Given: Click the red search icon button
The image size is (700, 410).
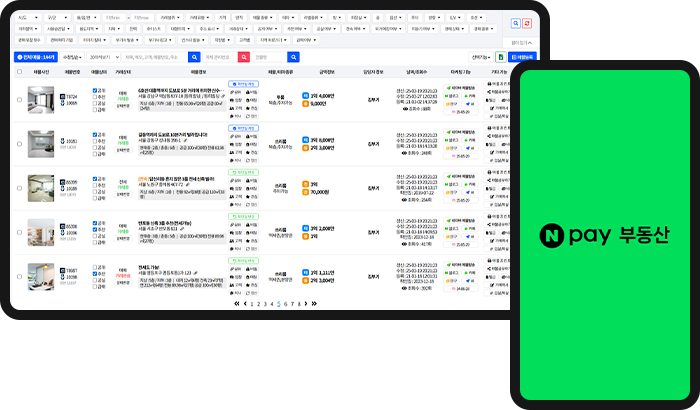Looking at the screenshot, I should [x=243, y=57].
